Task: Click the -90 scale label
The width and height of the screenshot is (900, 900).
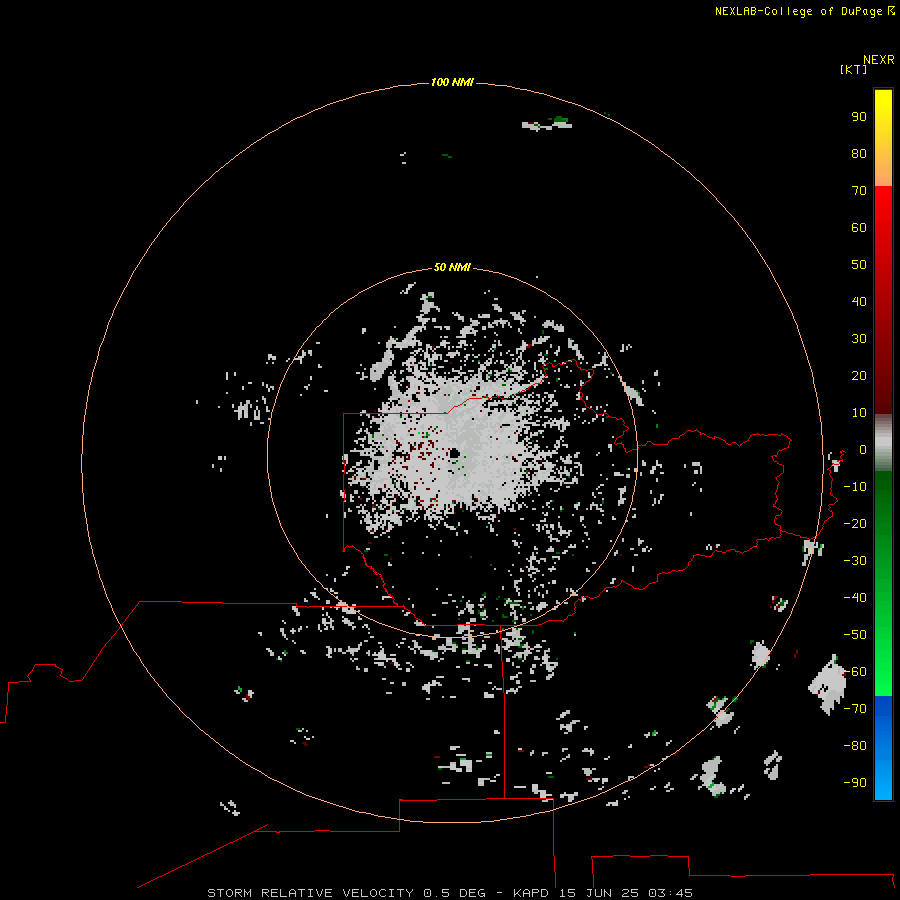Action: tap(855, 783)
